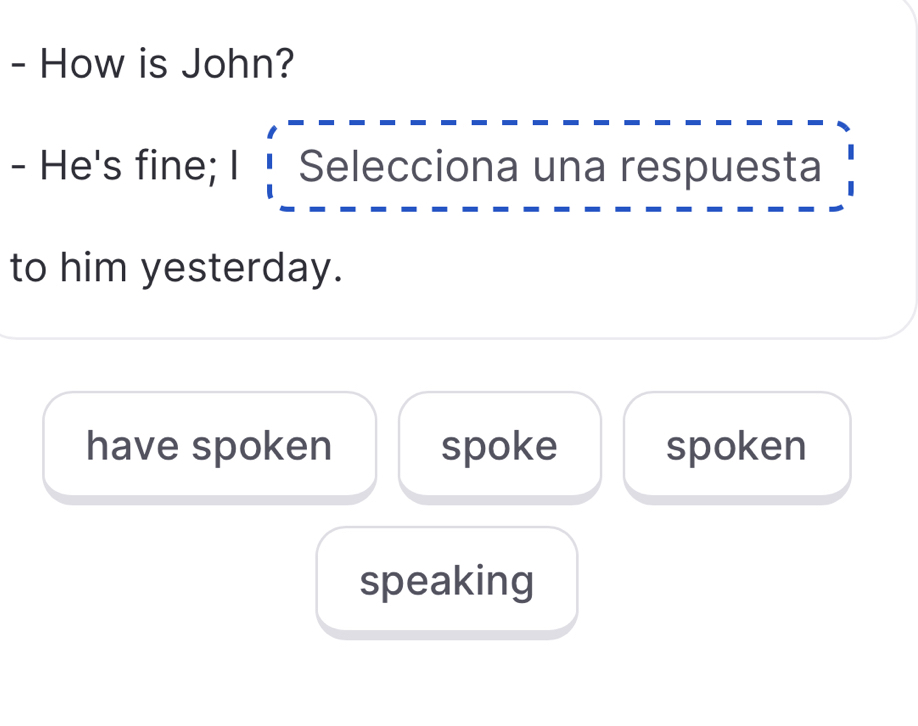Viewport: 918px width, 726px height.
Task: Select the 'have spoken' answer option
Action: point(209,445)
